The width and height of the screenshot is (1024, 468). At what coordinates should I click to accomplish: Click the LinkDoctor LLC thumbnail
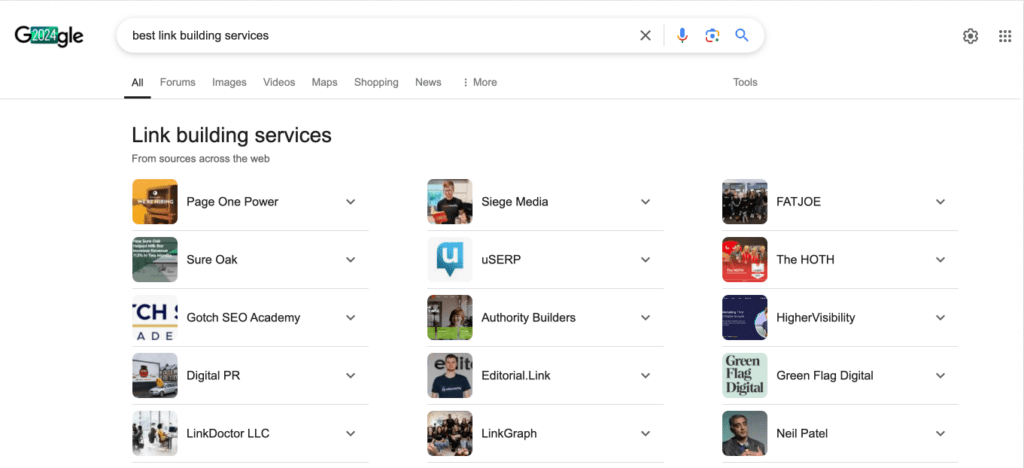[x=155, y=433]
